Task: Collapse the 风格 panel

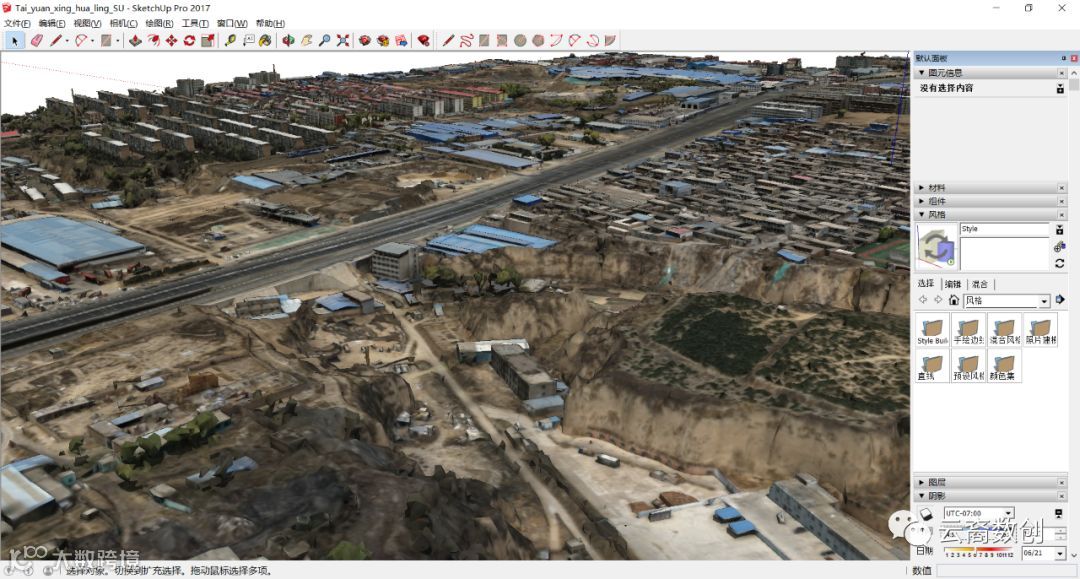Action: coord(922,214)
